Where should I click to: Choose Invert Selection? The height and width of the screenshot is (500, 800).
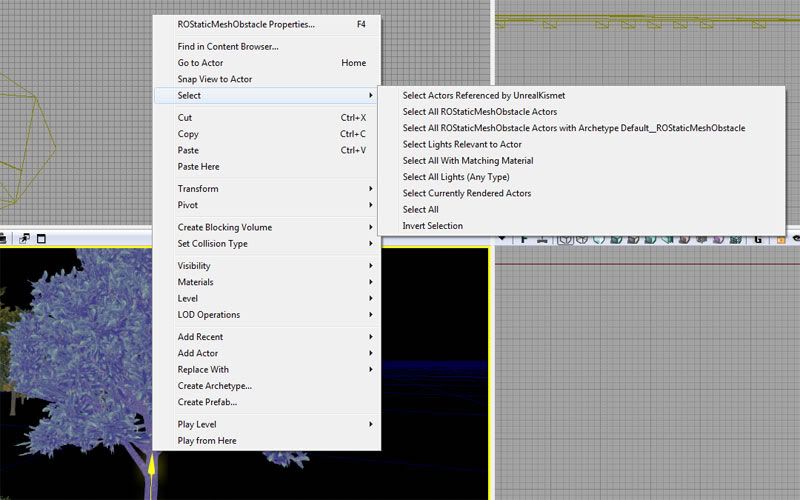point(432,226)
